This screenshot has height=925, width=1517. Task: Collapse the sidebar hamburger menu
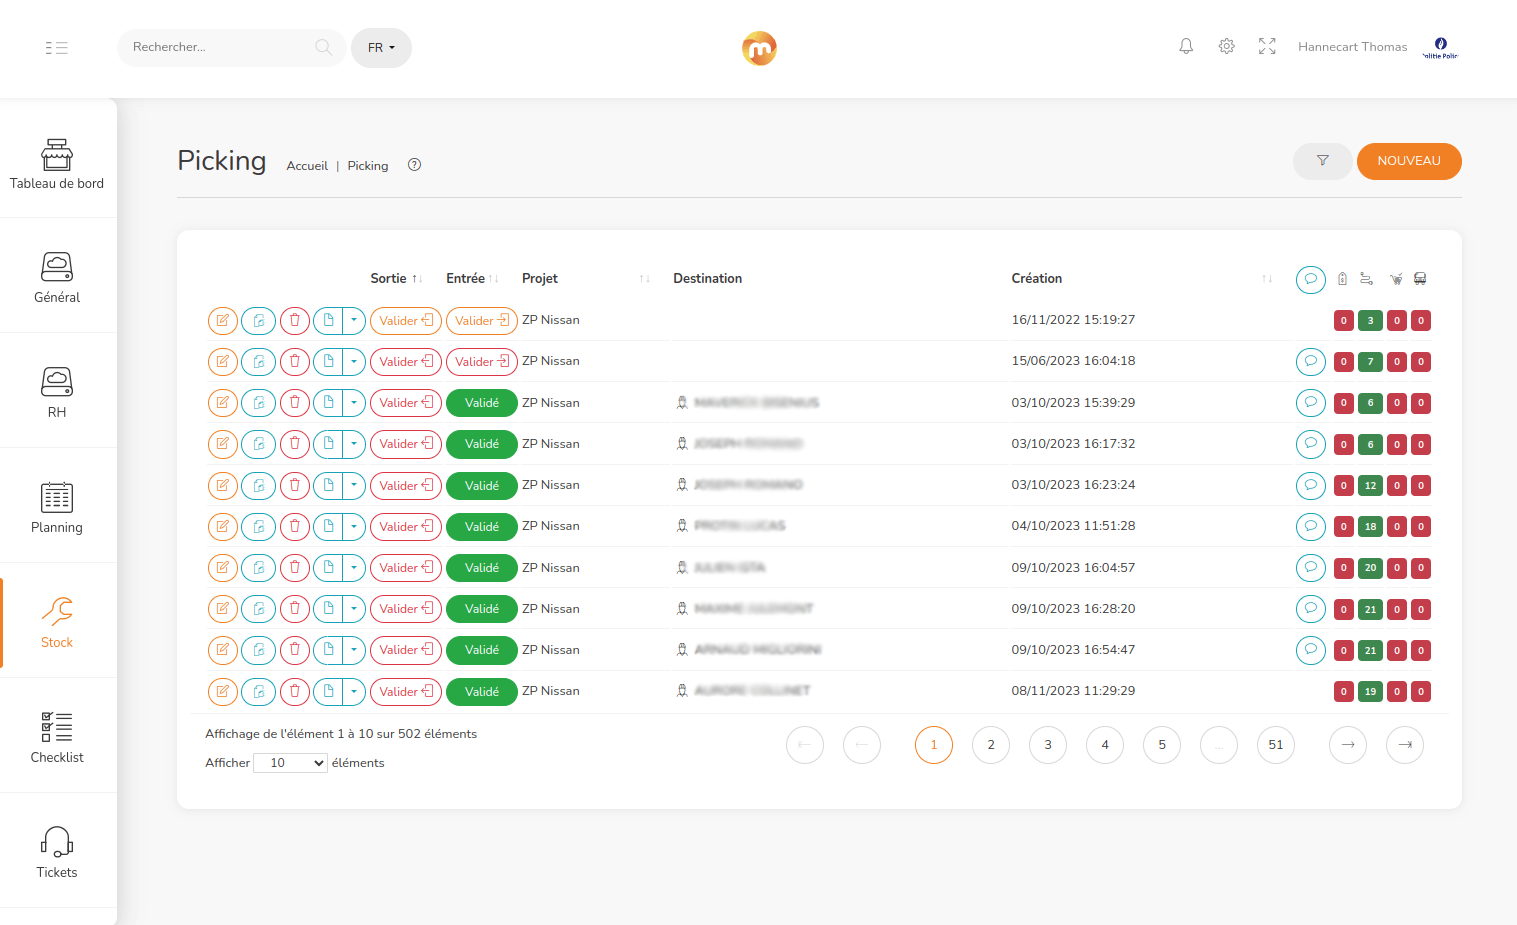tap(57, 48)
